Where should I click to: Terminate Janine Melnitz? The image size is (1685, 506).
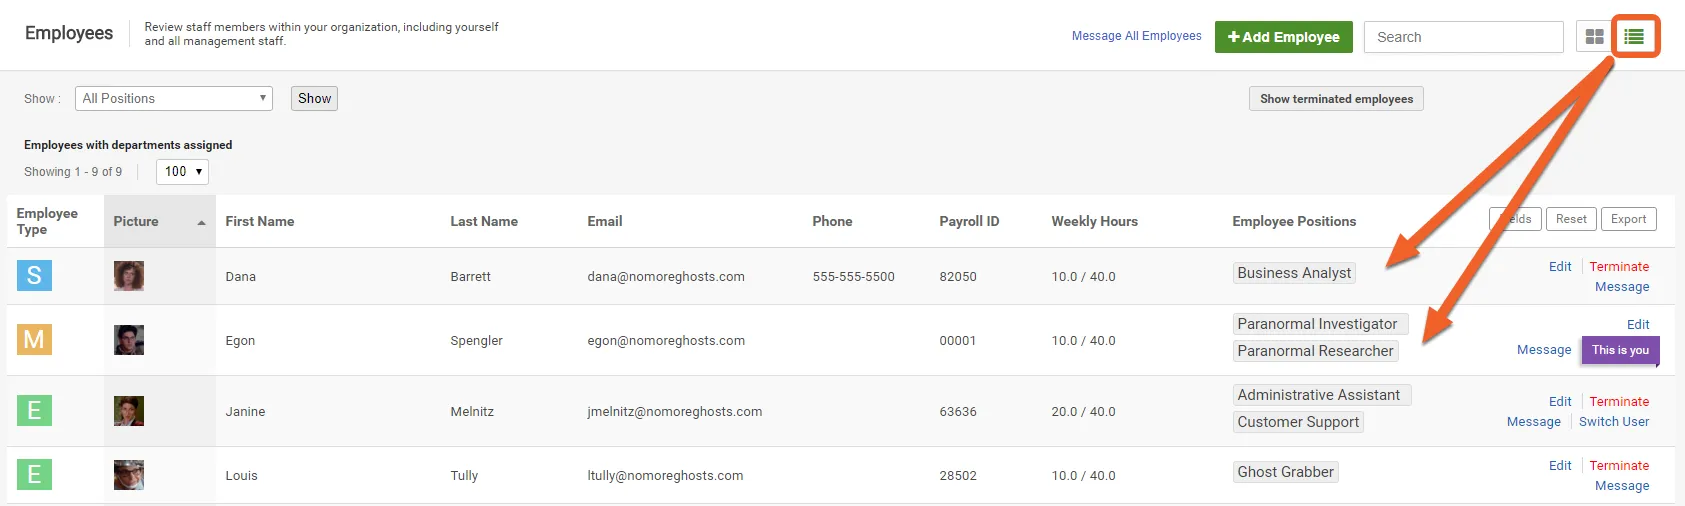coord(1619,401)
